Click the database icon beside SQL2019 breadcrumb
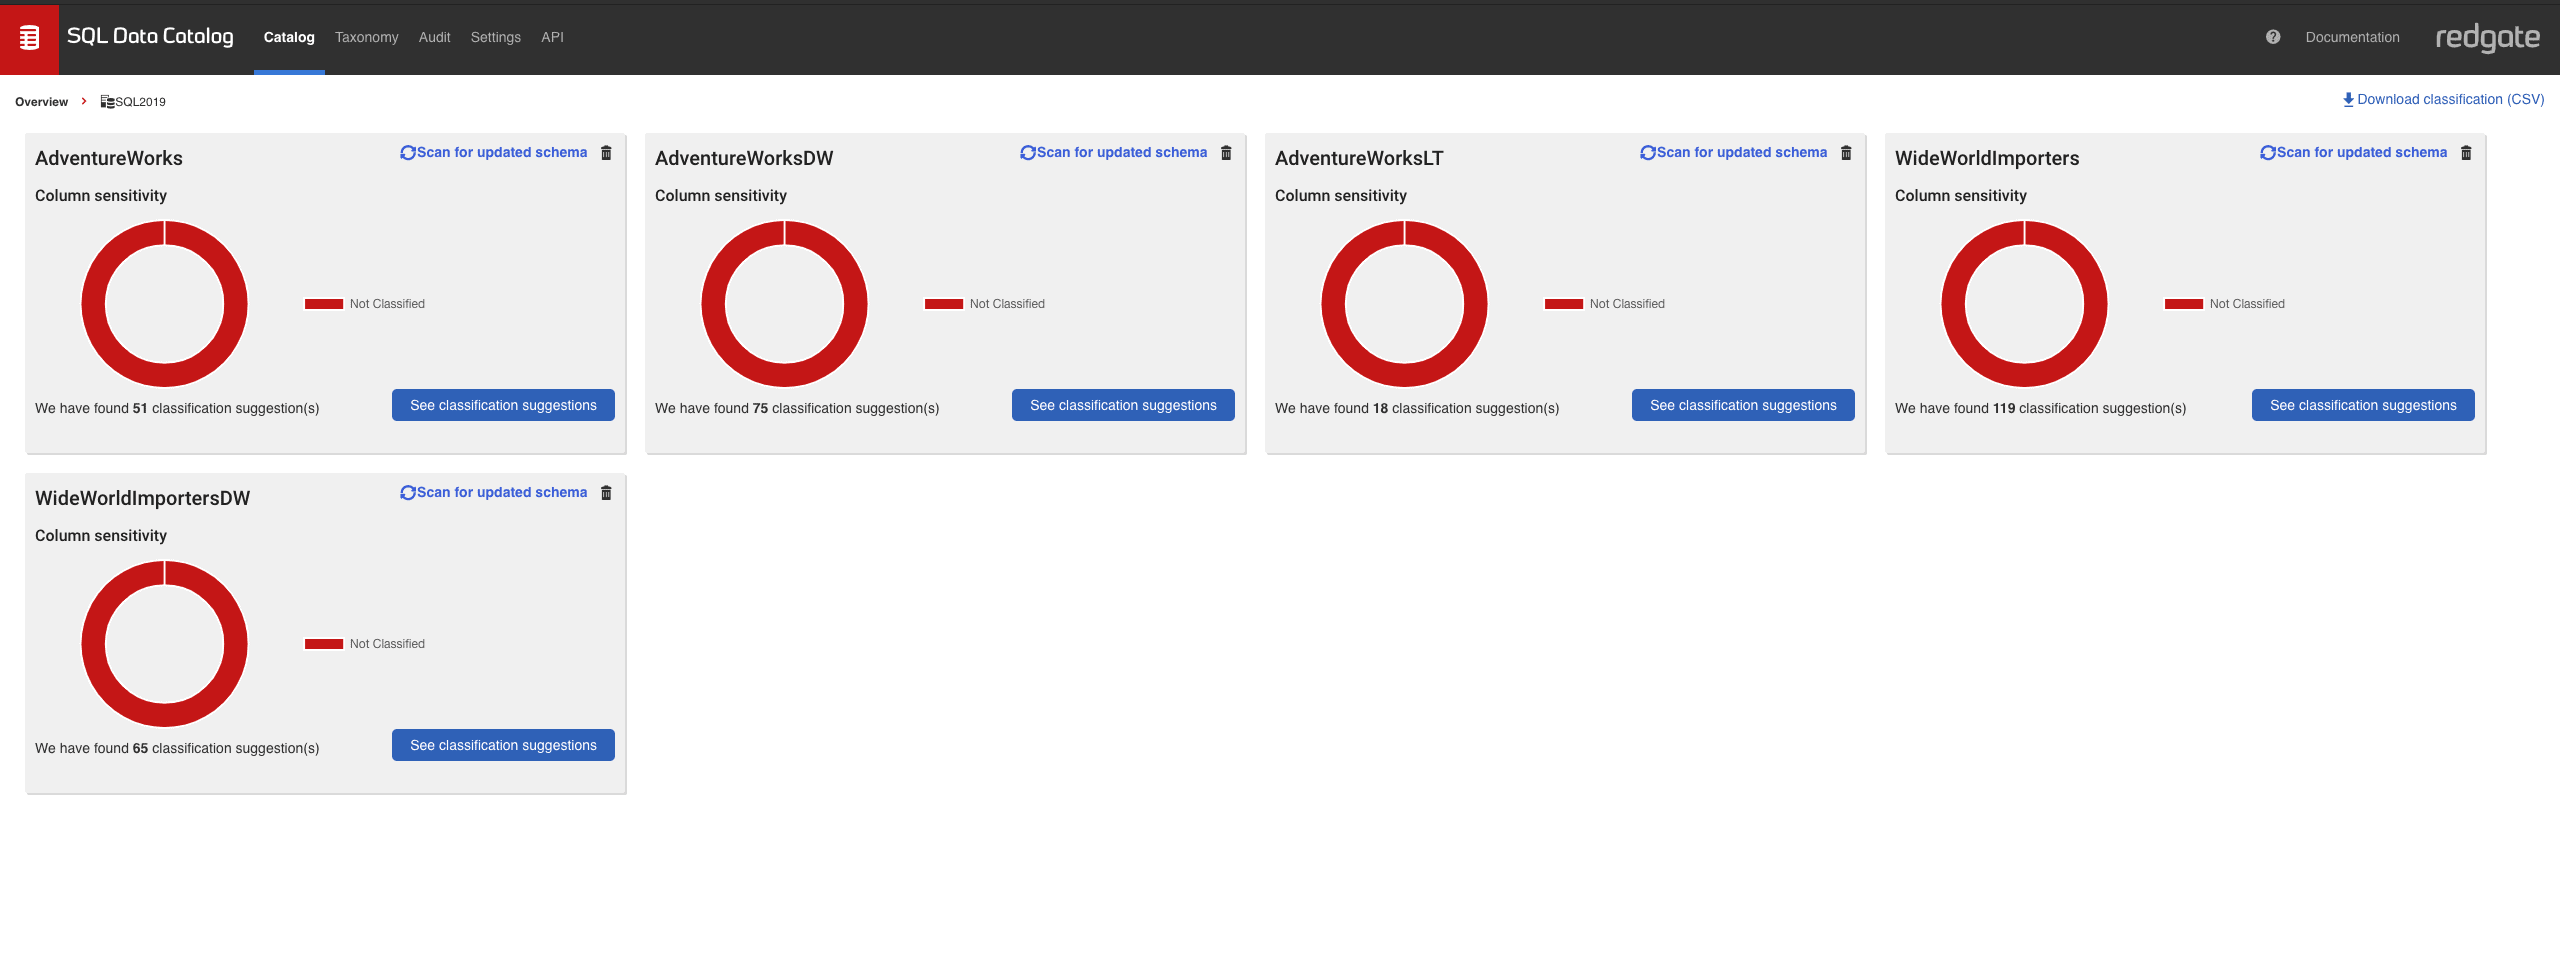The height and width of the screenshot is (973, 2560). click(106, 100)
